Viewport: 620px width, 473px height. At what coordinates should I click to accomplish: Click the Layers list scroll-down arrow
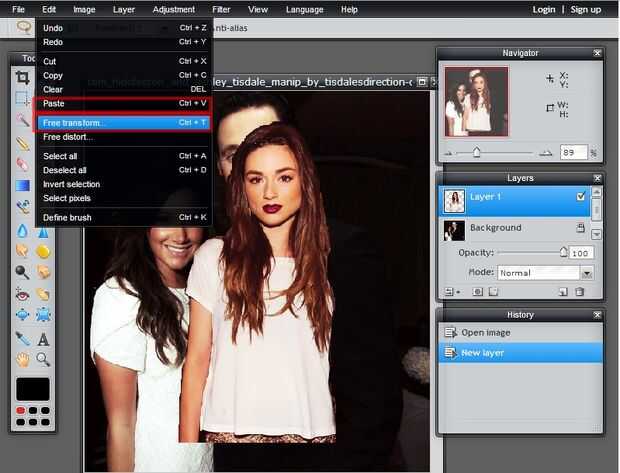tap(596, 234)
